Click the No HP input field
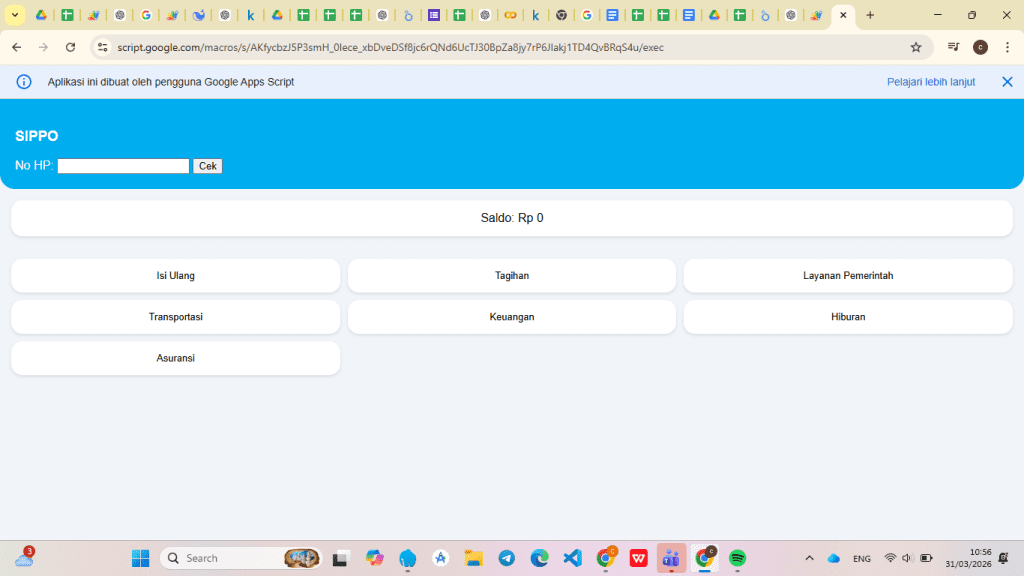 pos(123,166)
